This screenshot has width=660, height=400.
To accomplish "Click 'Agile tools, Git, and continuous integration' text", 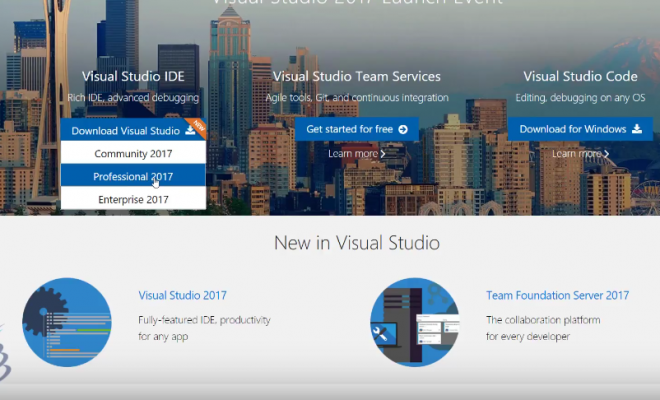I will (x=357, y=98).
